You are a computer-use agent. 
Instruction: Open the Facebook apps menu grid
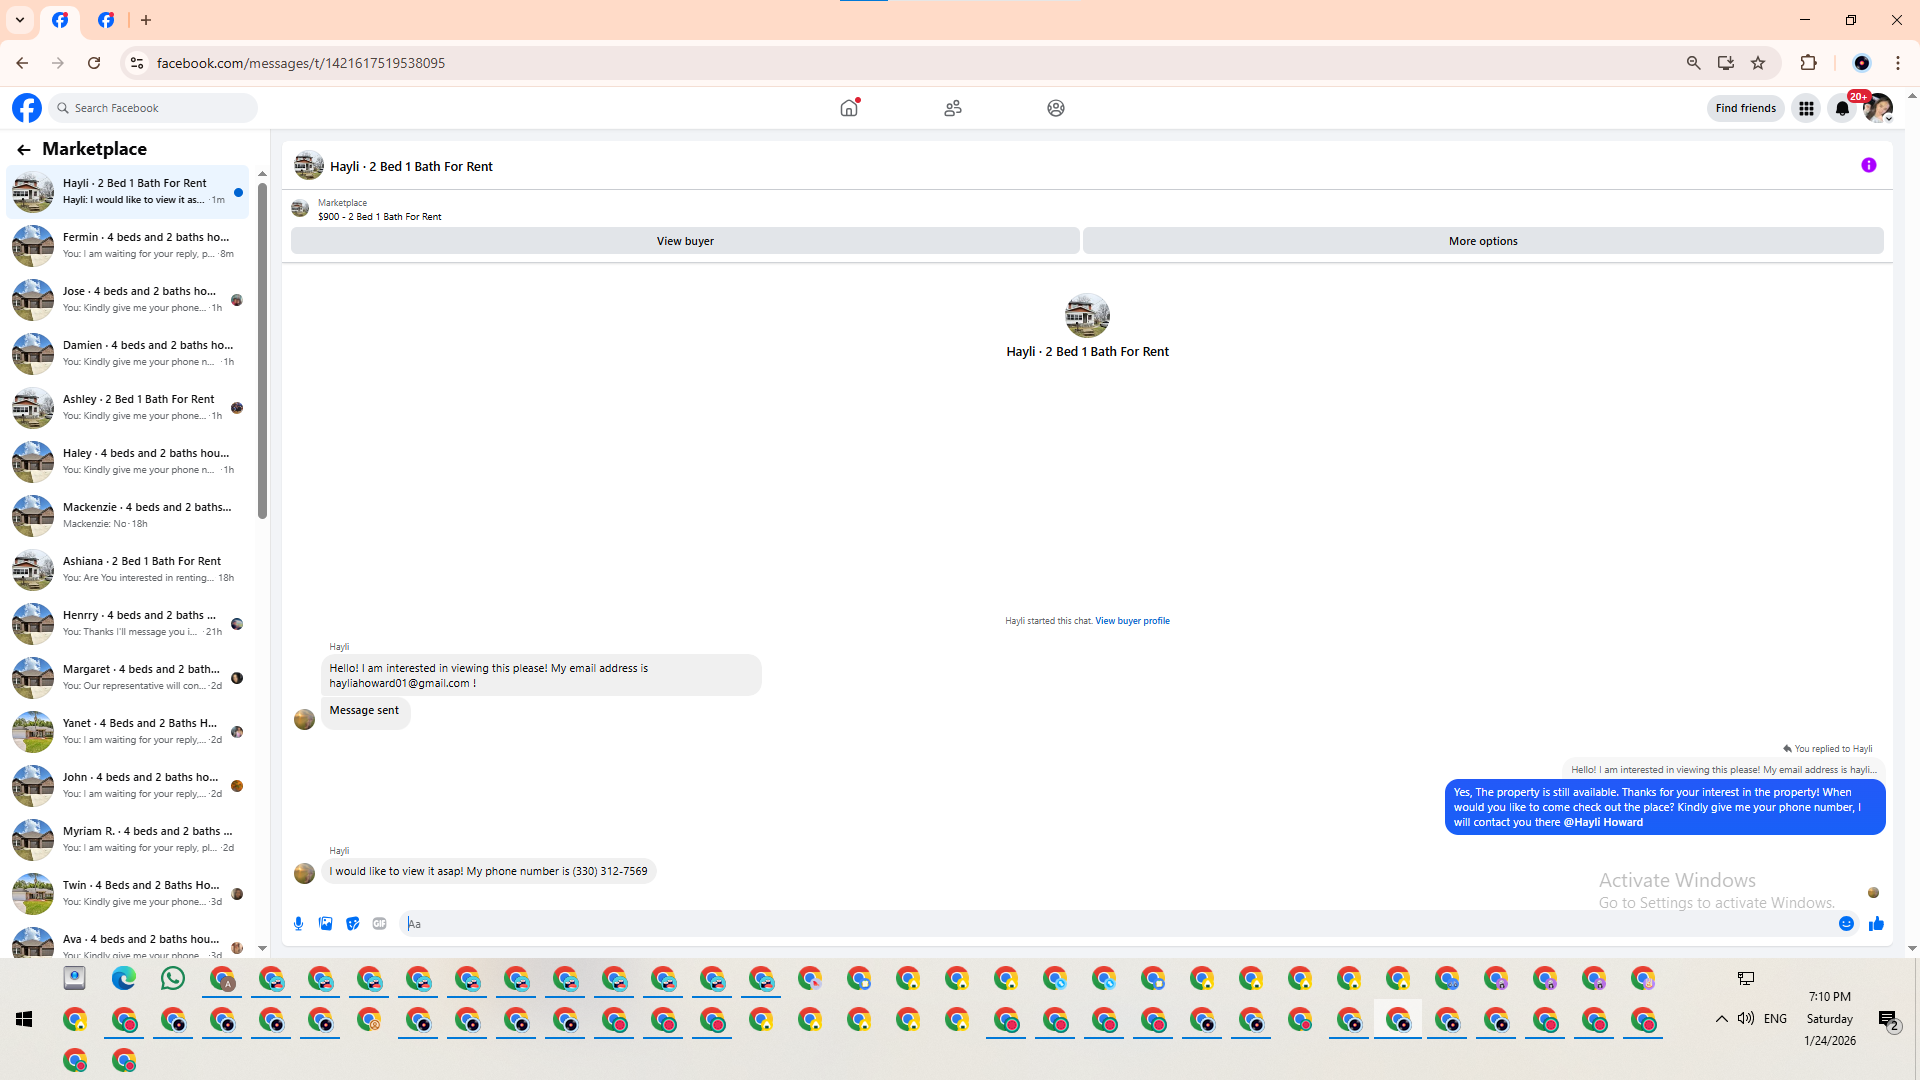point(1806,109)
